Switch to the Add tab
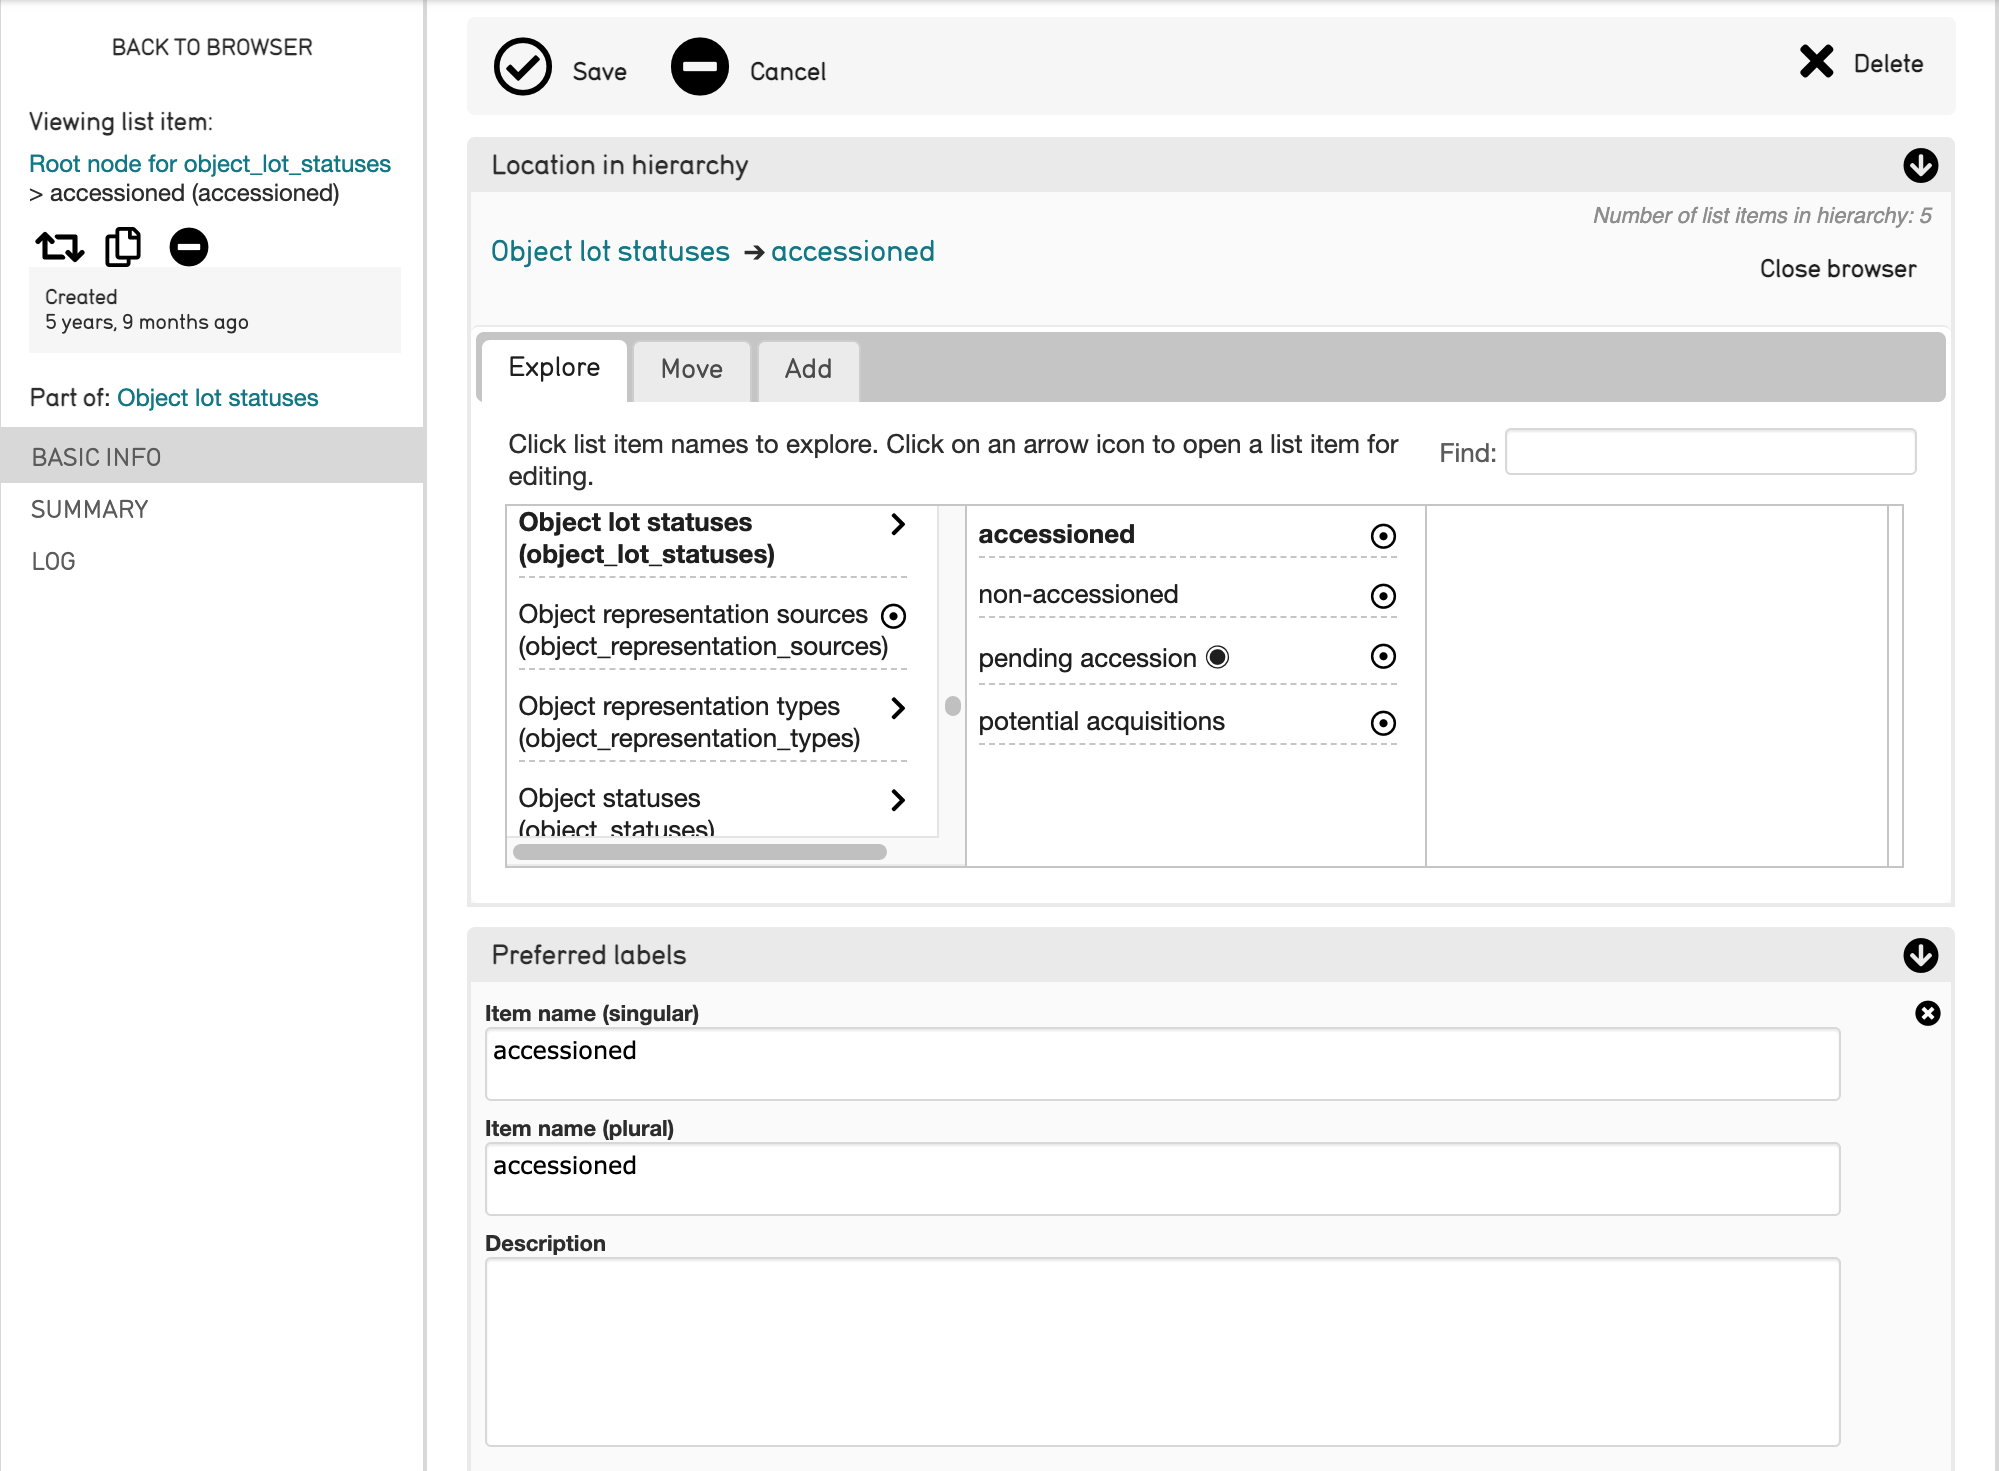The image size is (1999, 1471). point(807,369)
